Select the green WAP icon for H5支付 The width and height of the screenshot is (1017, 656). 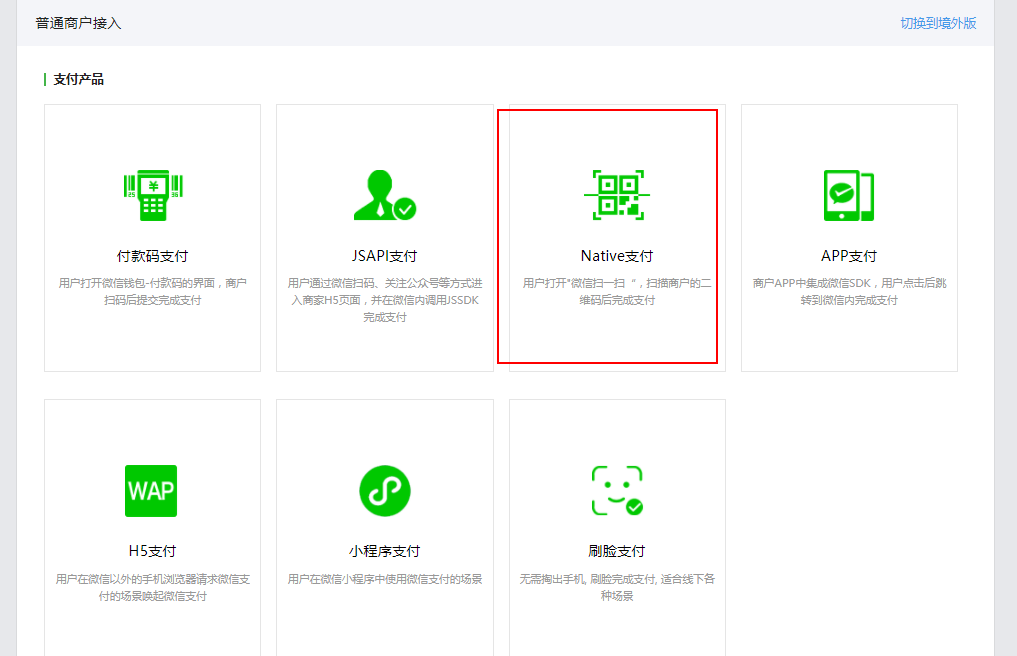tap(151, 491)
